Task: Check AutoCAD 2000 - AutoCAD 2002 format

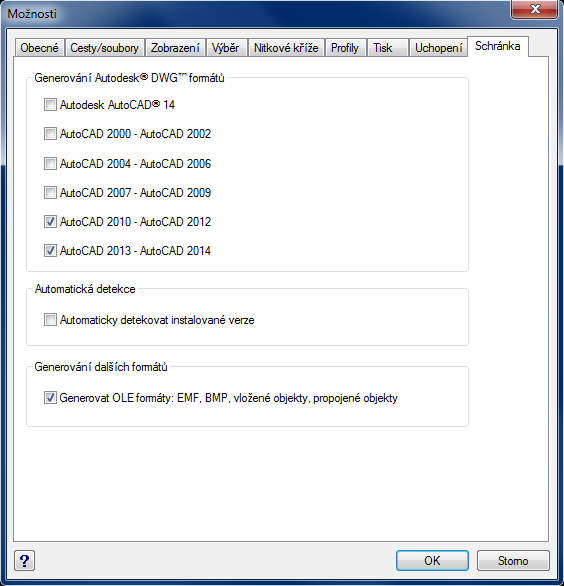Action: click(50, 134)
